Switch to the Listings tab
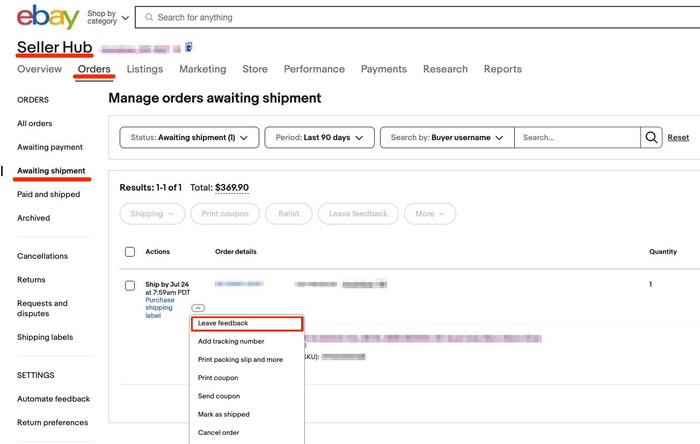This screenshot has height=444, width=700. [145, 70]
